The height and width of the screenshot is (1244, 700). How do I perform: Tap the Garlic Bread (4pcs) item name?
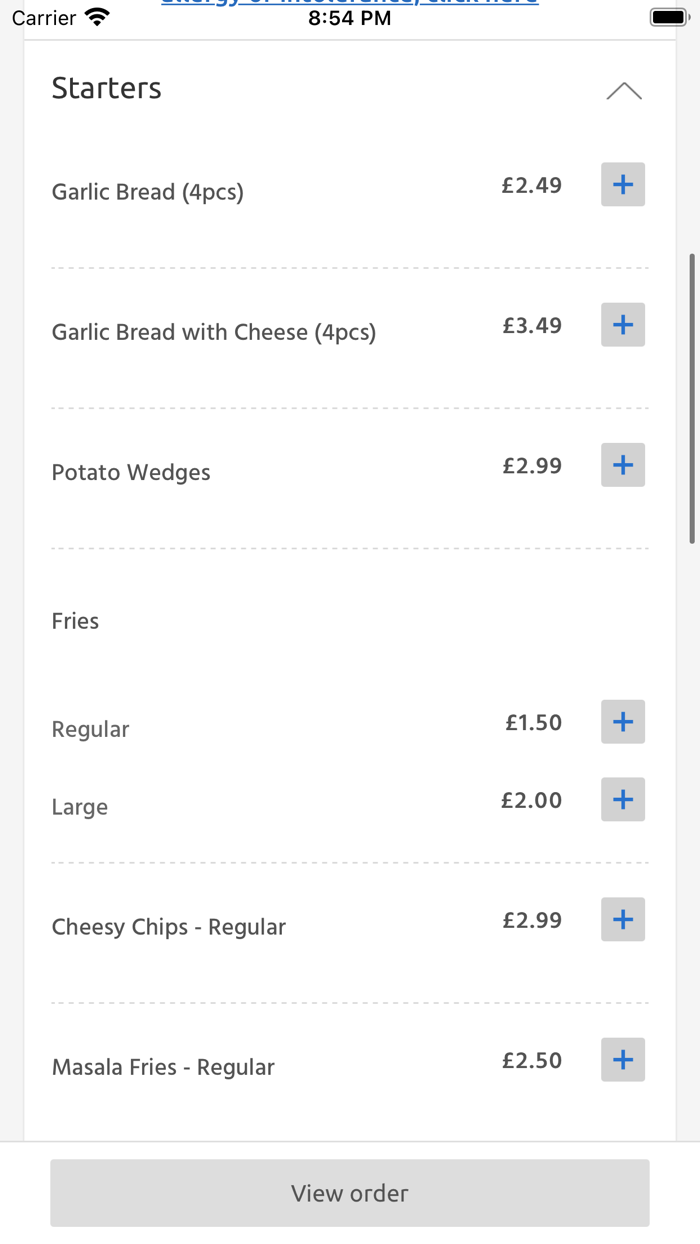pyautogui.click(x=147, y=191)
